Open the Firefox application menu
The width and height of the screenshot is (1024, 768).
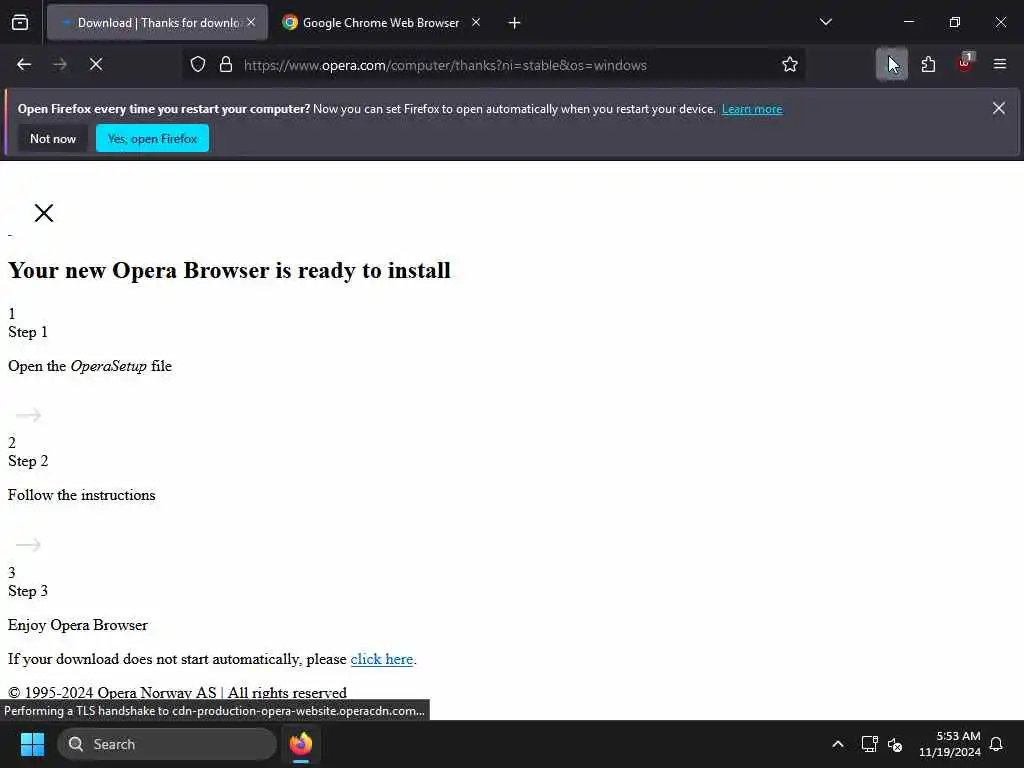tap(1000, 65)
